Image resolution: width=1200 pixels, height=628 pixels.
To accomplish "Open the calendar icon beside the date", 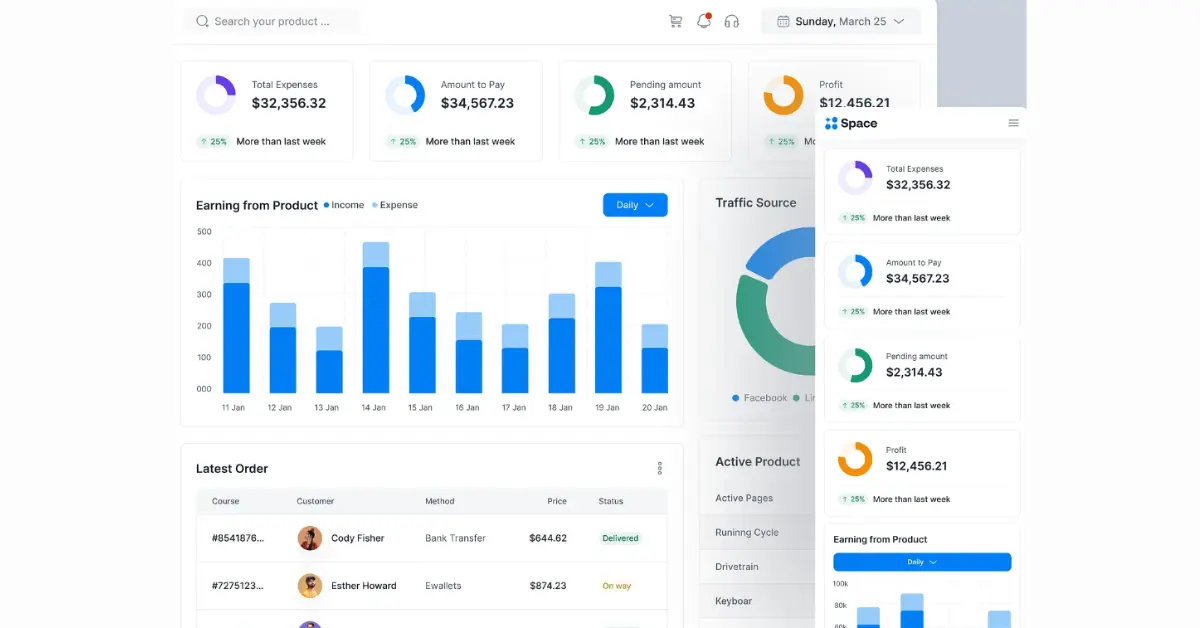I will 784,20.
